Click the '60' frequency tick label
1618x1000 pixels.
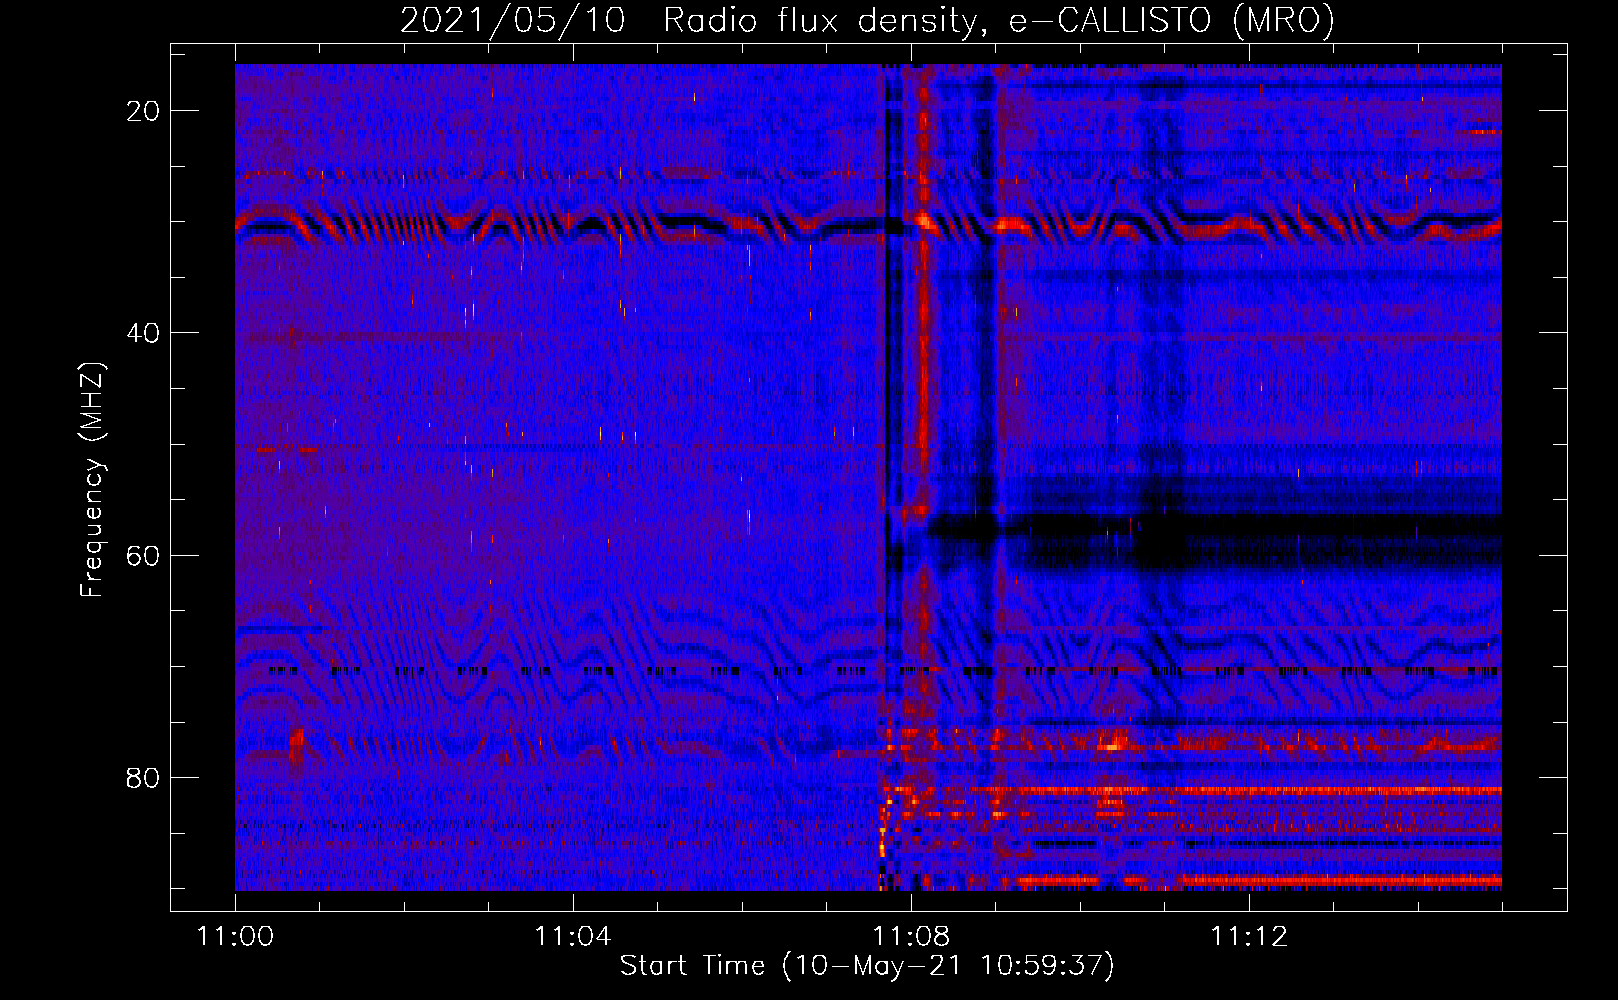(143, 555)
